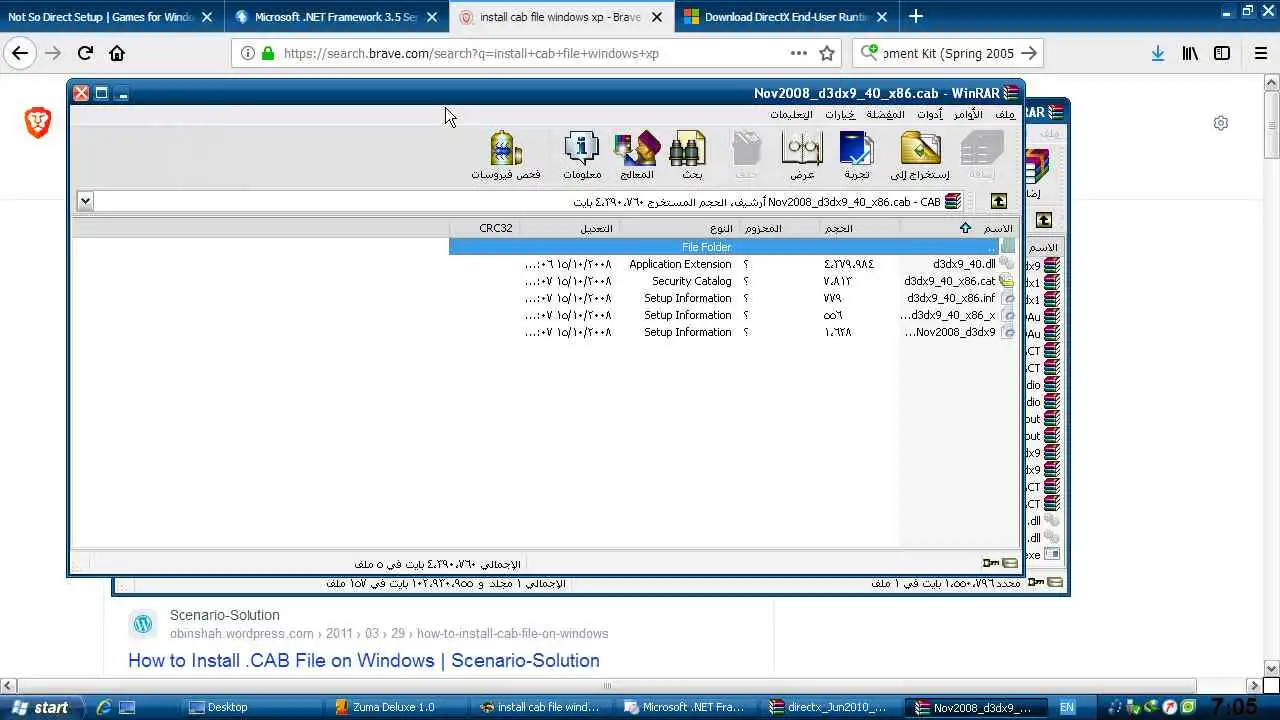This screenshot has width=1280, height=720.
Task: Click the EN language indicator in taskbar
Action: [1067, 707]
